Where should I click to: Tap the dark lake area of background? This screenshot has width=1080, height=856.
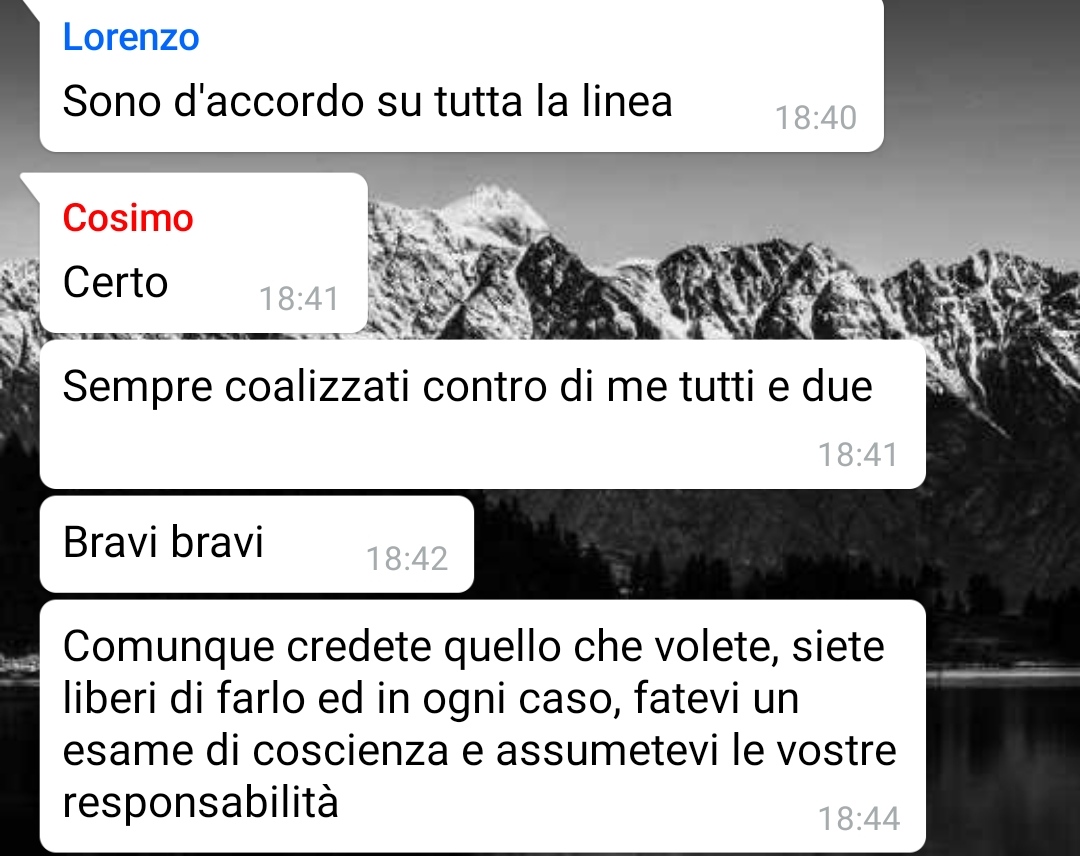pos(1002,764)
